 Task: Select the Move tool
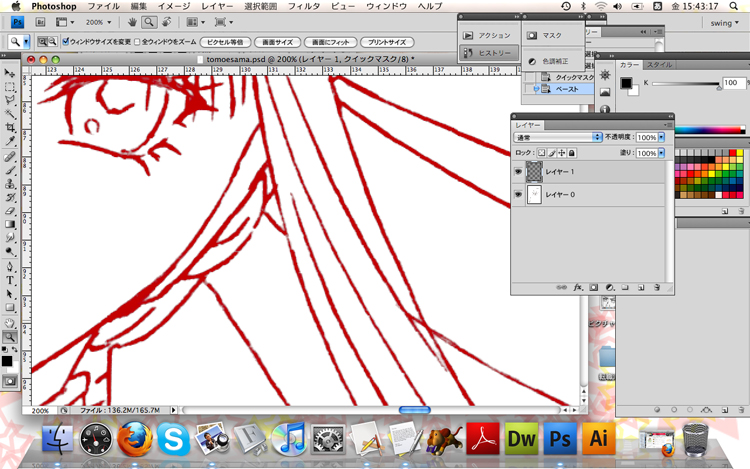coord(10,73)
